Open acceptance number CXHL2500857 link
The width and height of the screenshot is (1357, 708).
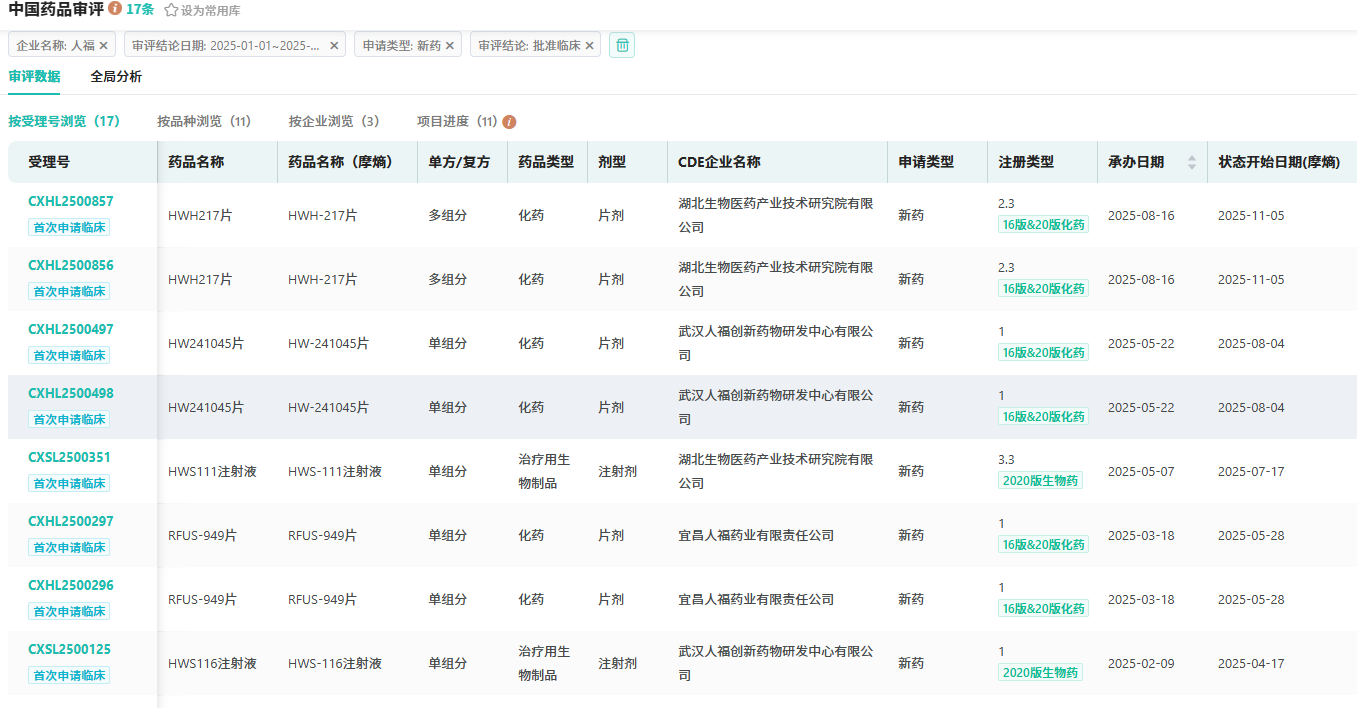(71, 201)
